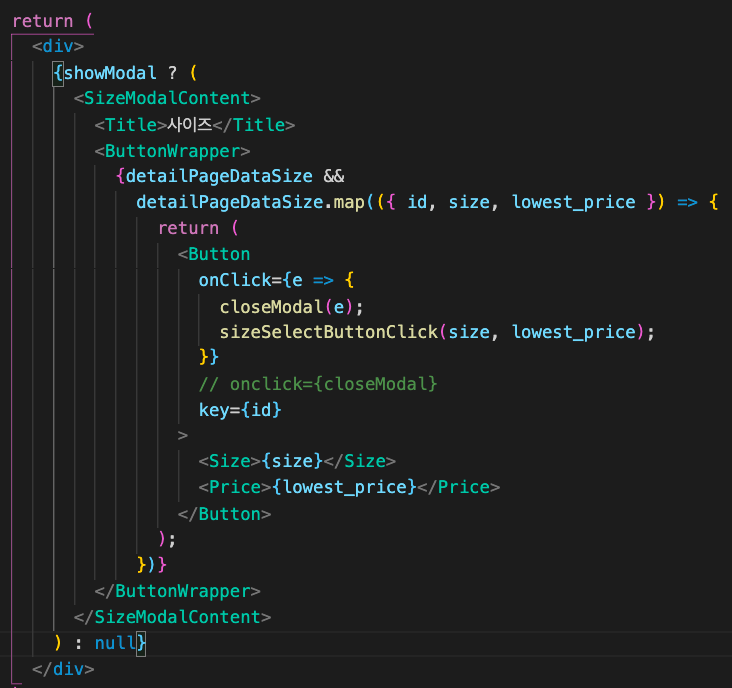732x688 pixels.
Task: Click the closing div tag
Action: point(63,669)
